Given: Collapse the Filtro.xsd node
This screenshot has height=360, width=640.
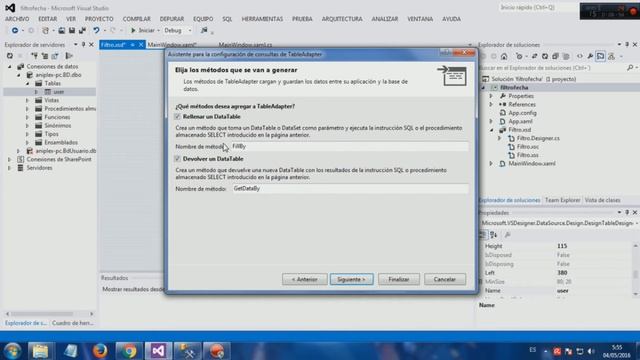Looking at the screenshot, I should [491, 130].
